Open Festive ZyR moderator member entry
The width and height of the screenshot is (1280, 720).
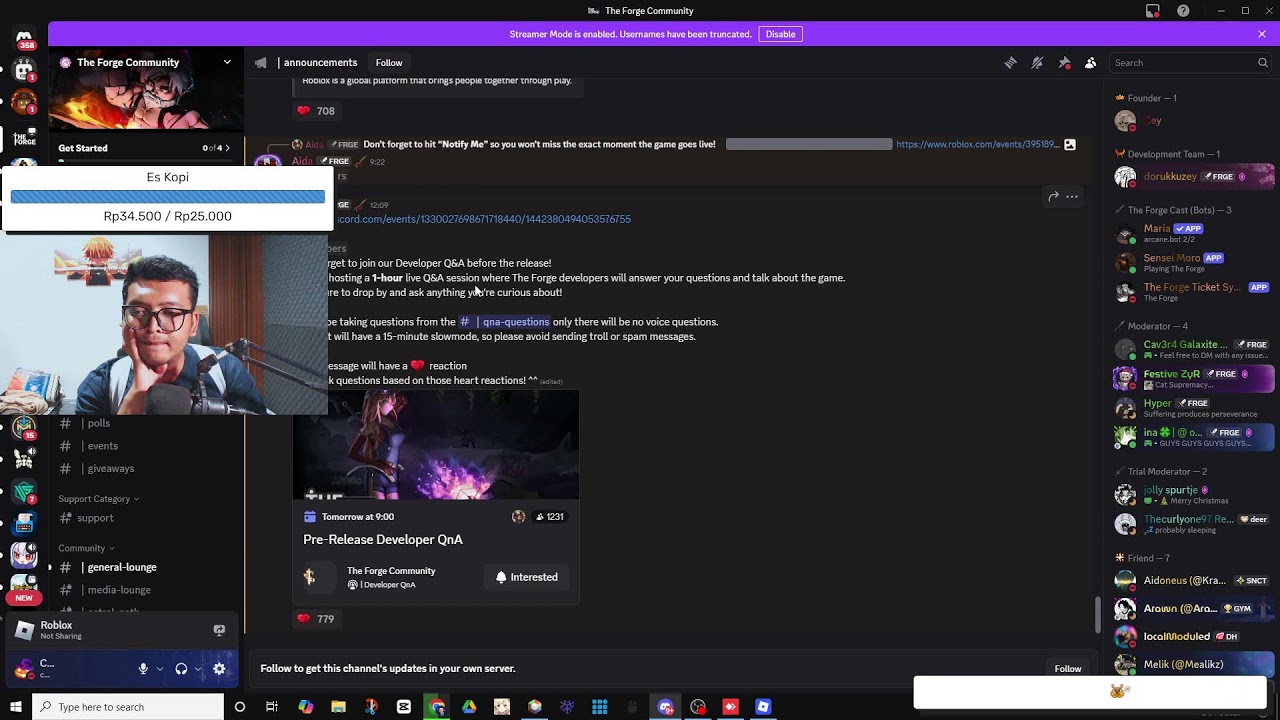pyautogui.click(x=1194, y=378)
